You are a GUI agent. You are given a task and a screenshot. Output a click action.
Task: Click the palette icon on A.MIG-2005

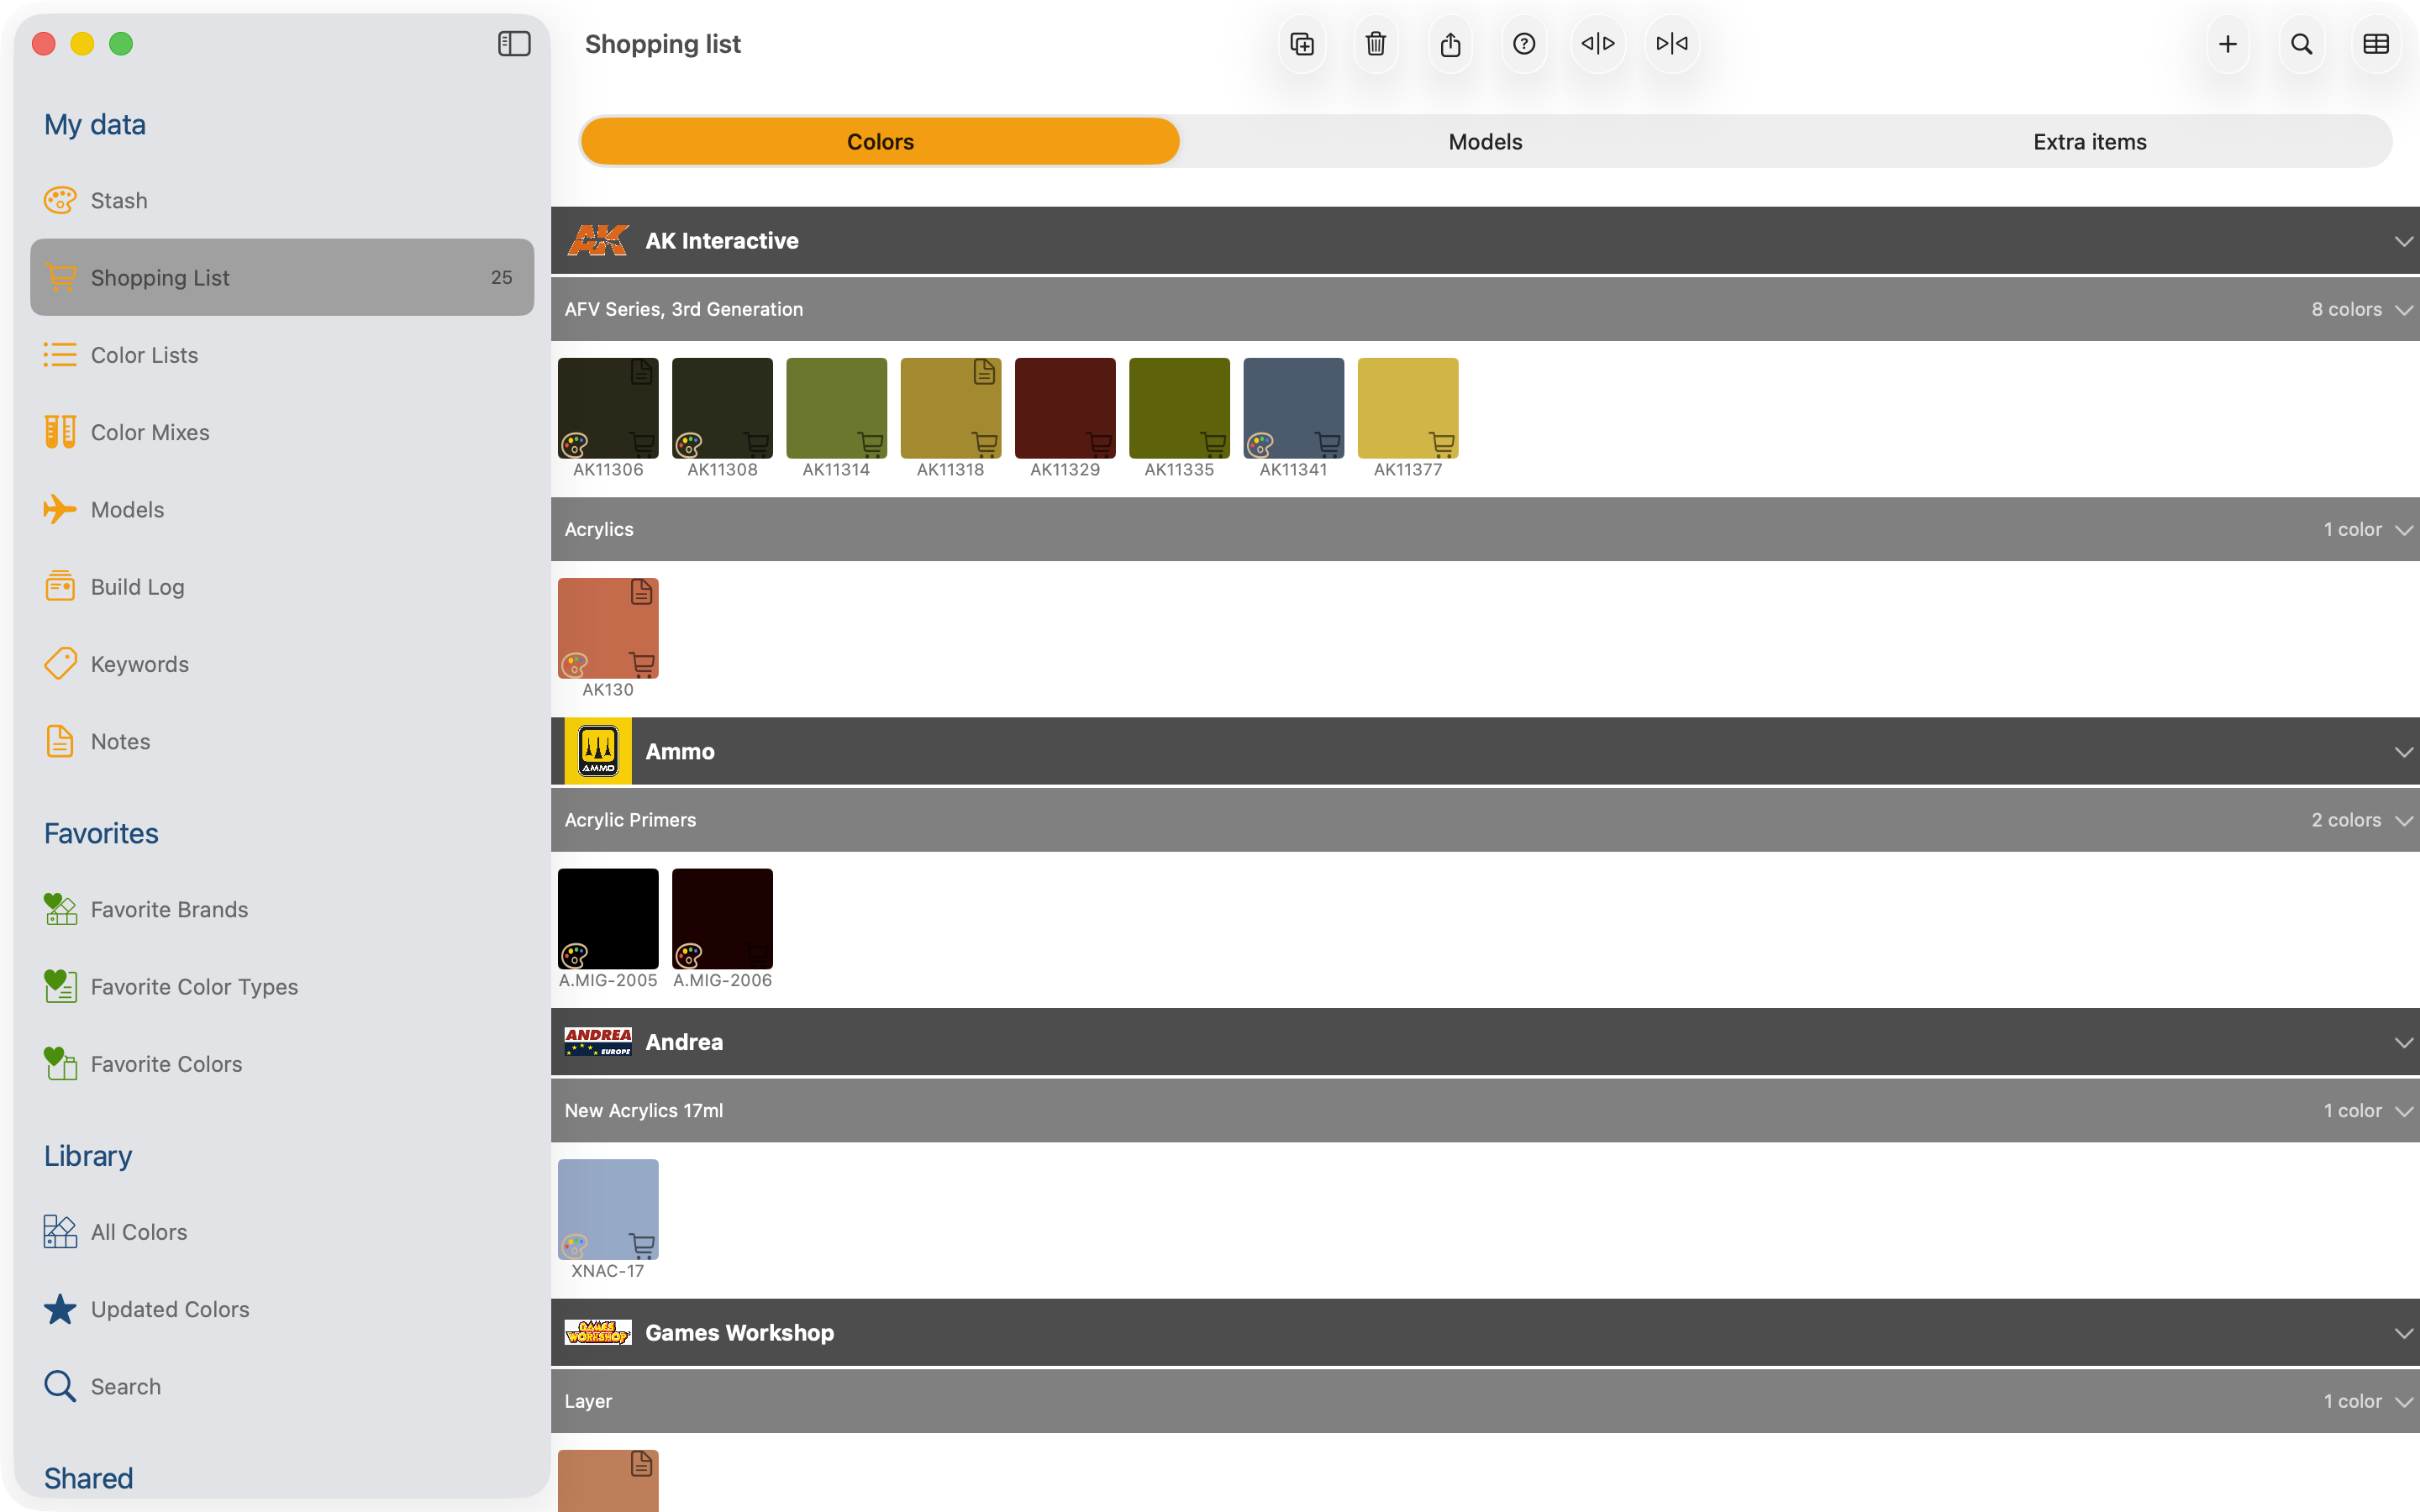[575, 955]
